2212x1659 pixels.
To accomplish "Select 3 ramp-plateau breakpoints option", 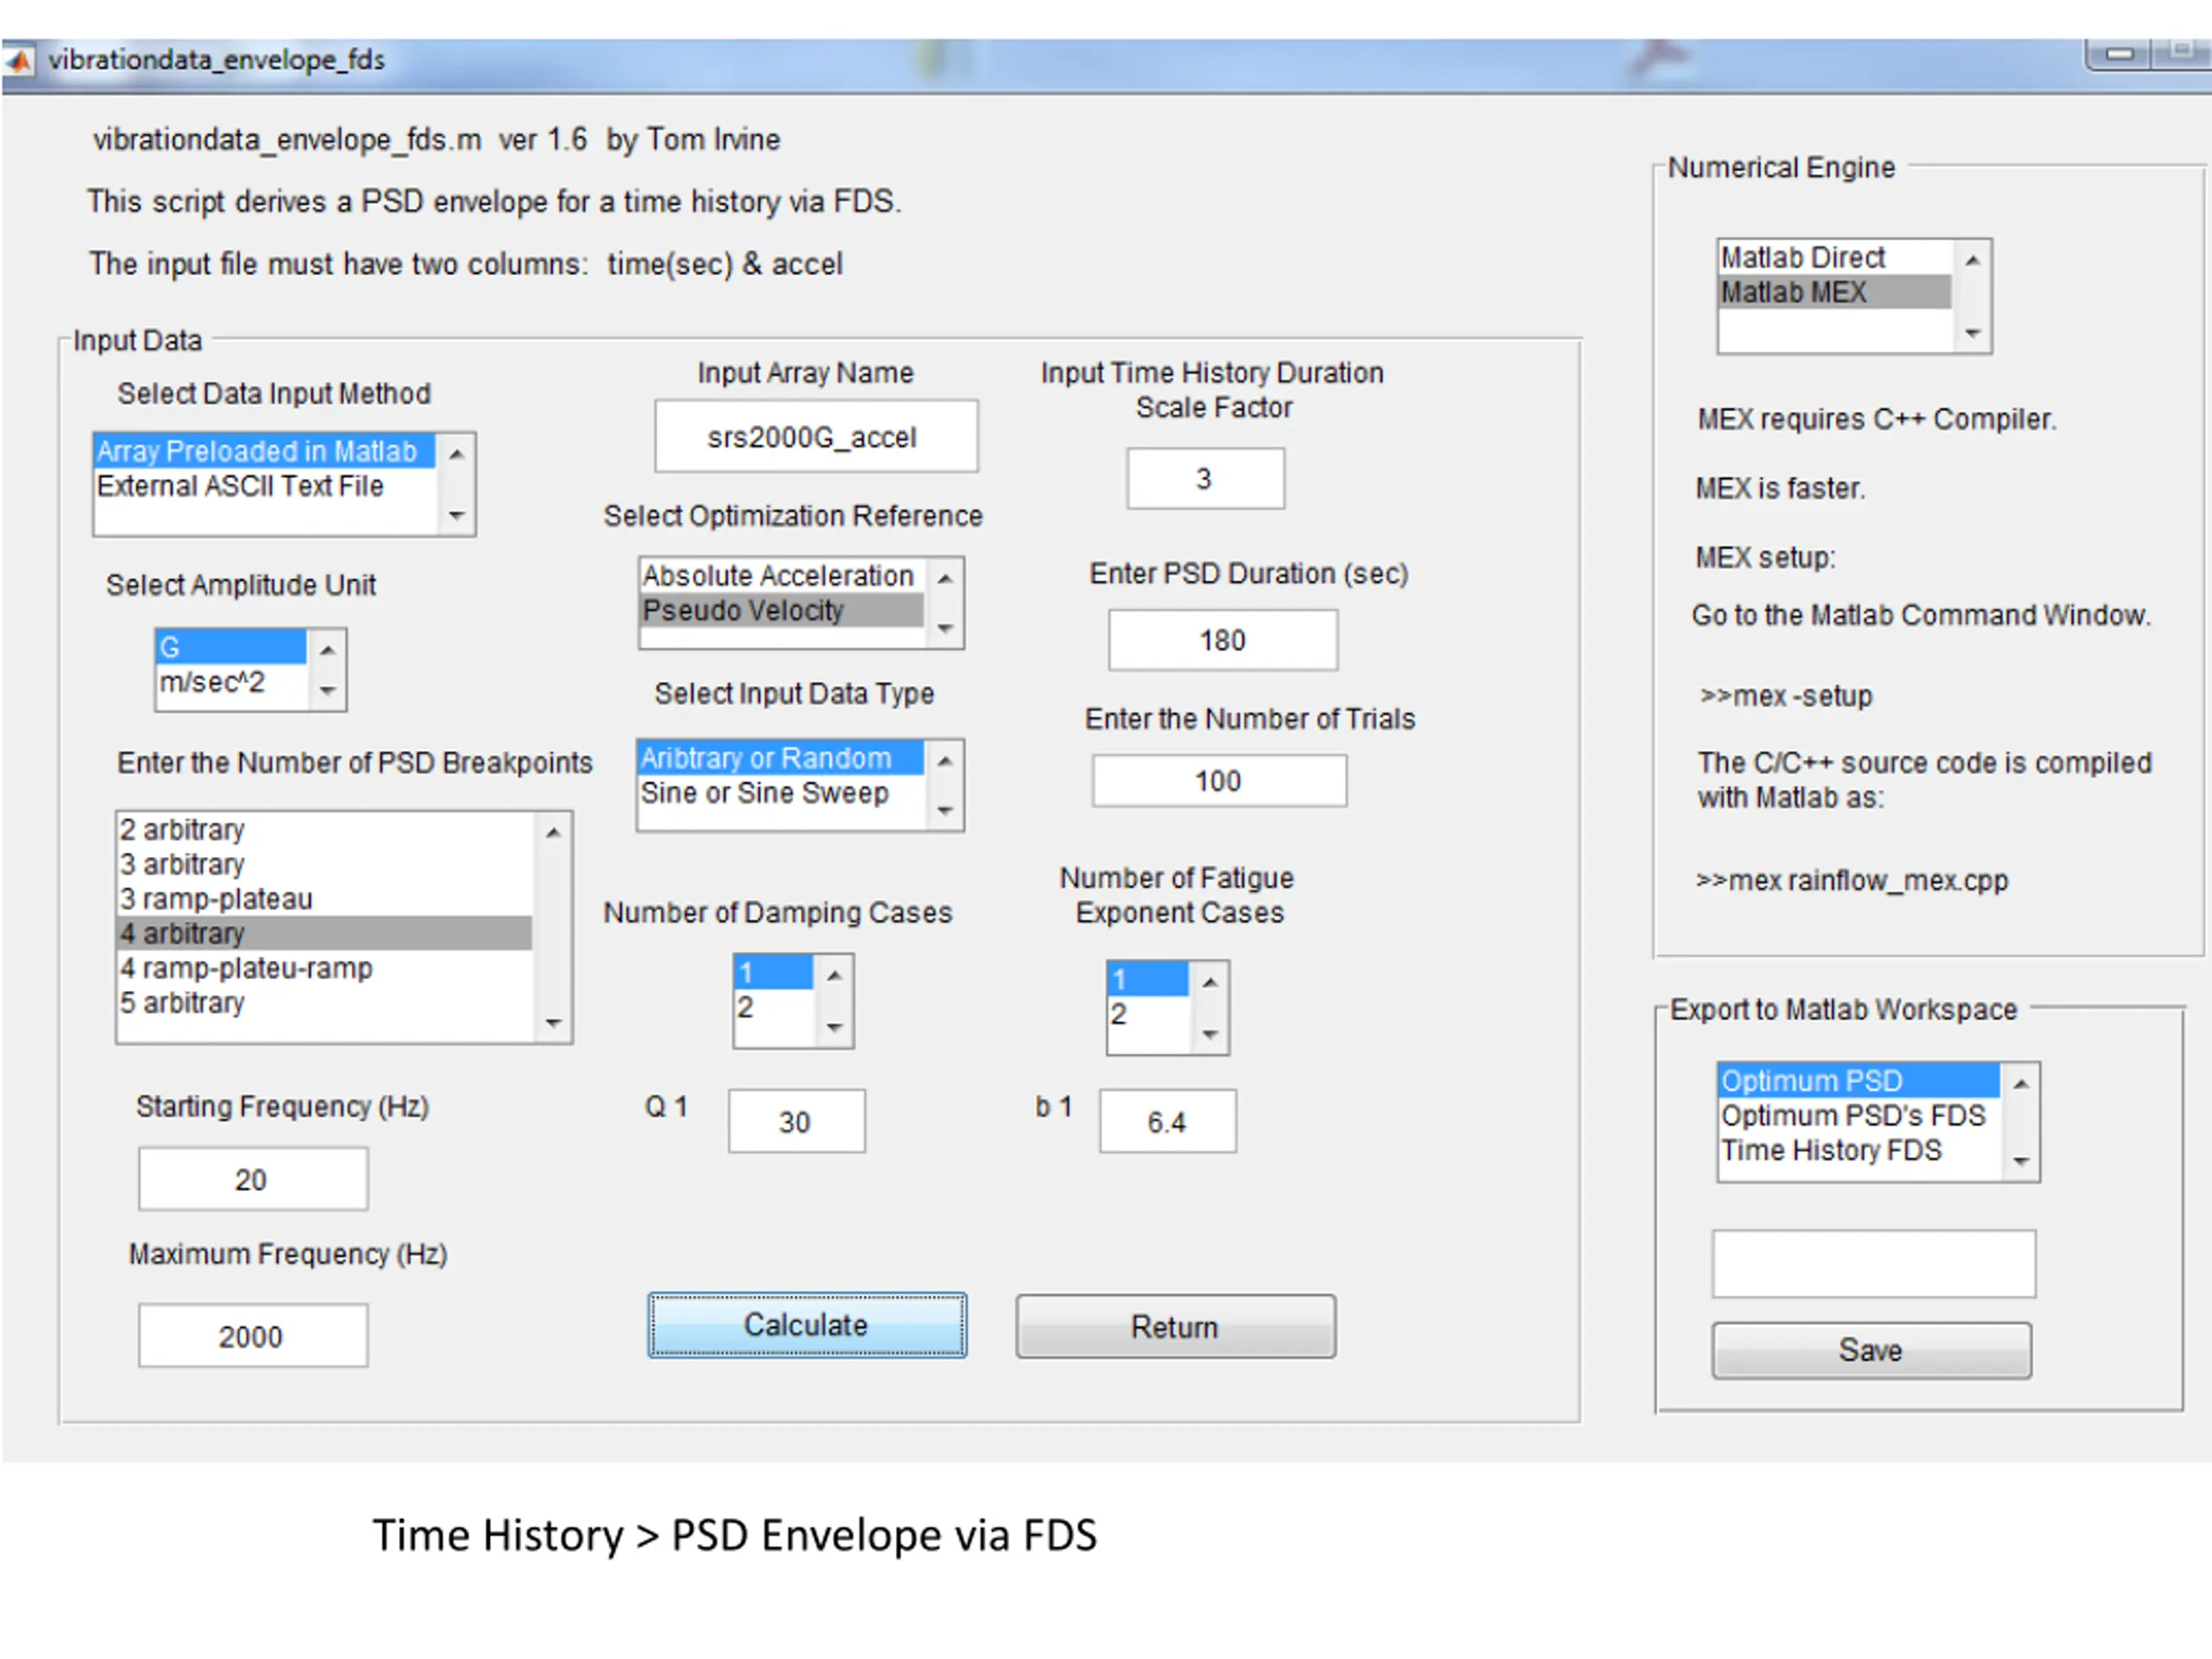I will 324,899.
